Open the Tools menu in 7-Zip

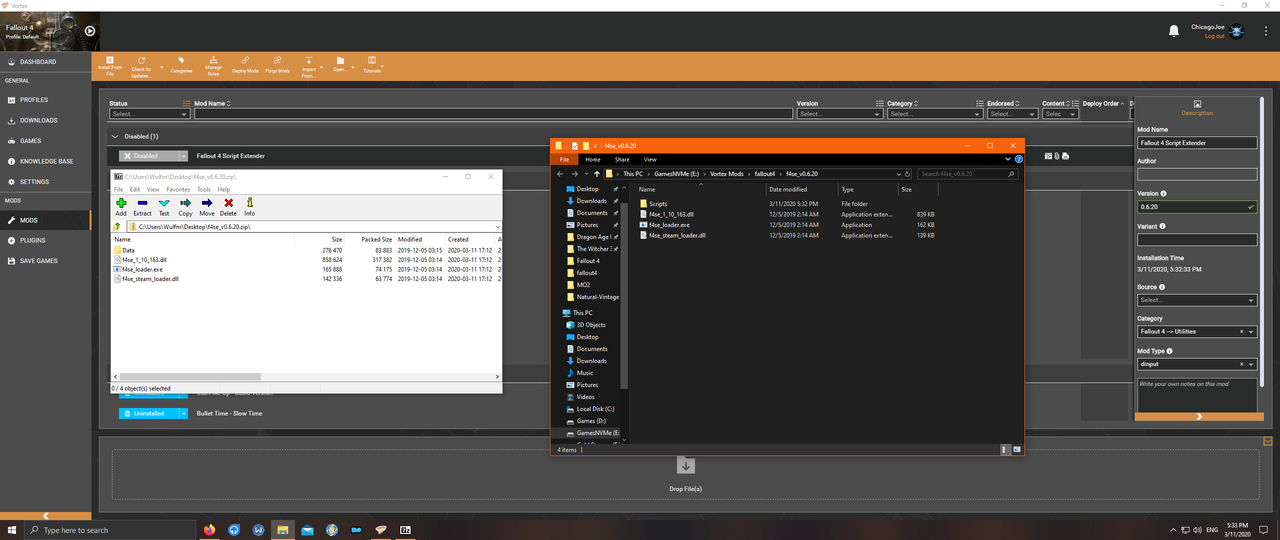(x=204, y=189)
